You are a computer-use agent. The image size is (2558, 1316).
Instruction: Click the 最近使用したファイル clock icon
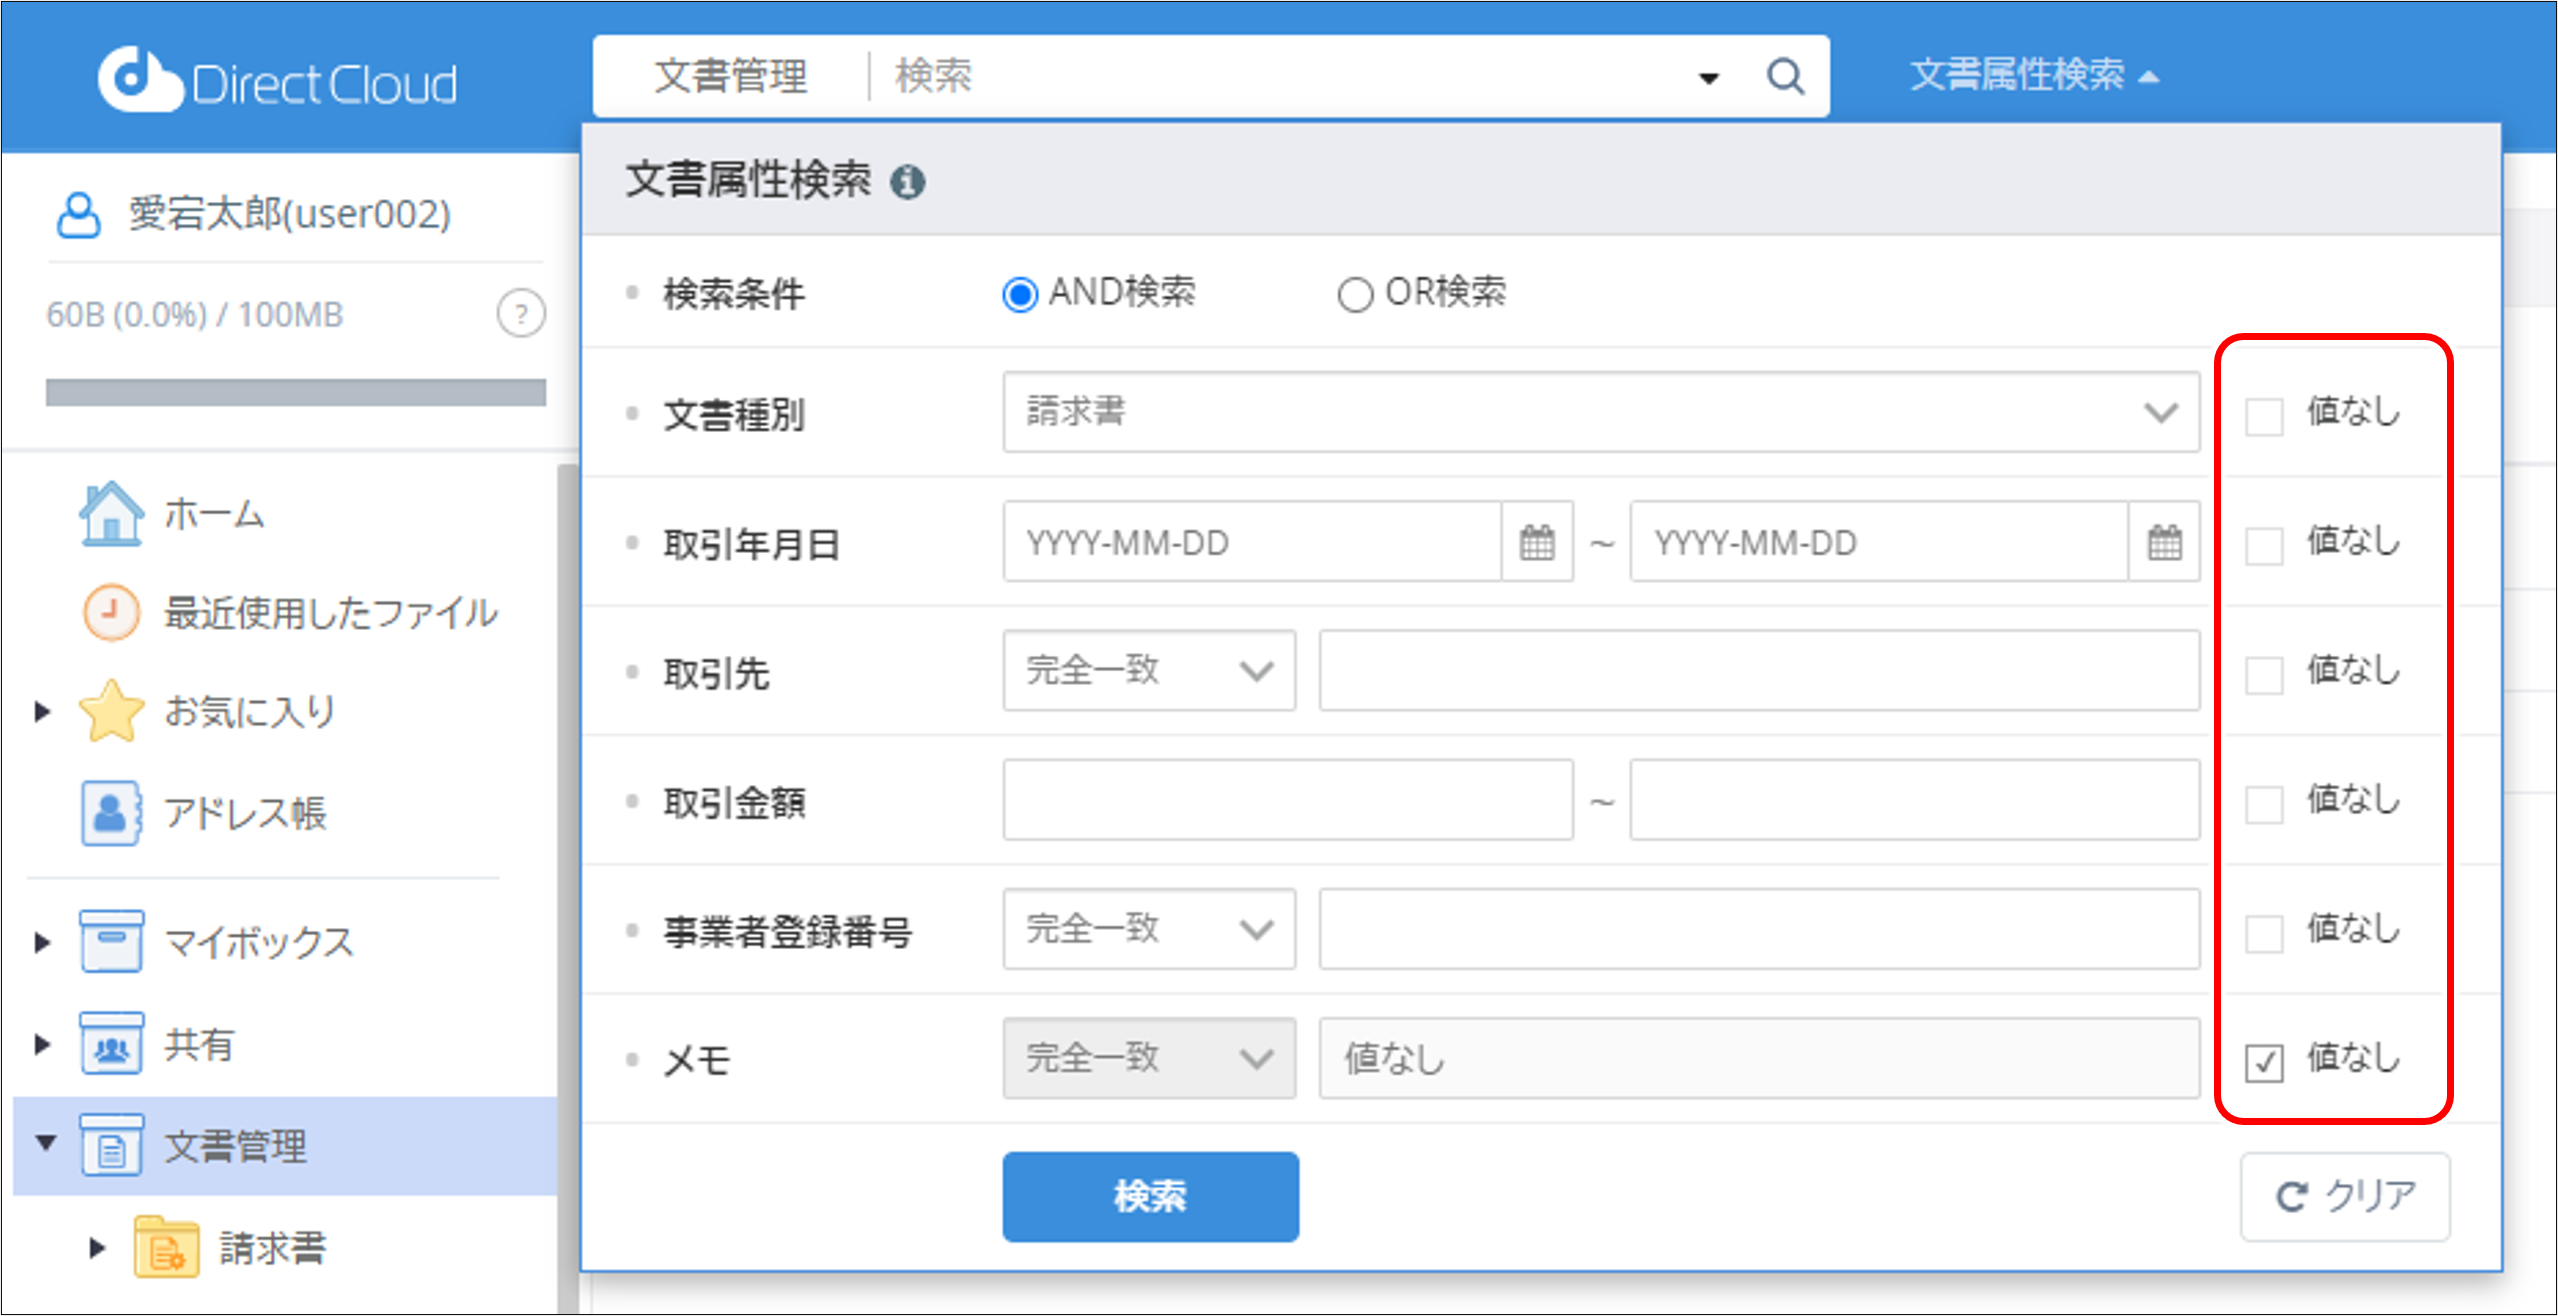coord(110,612)
